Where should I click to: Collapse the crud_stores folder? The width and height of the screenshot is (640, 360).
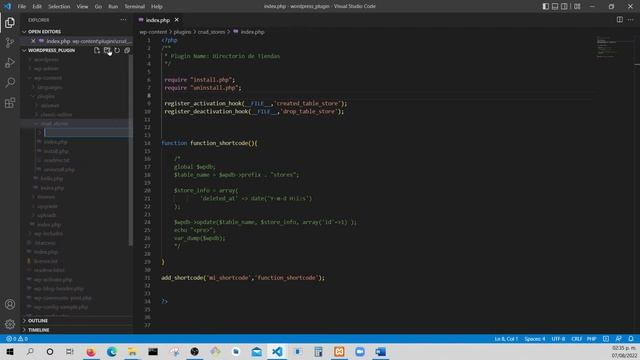[x=54, y=124]
